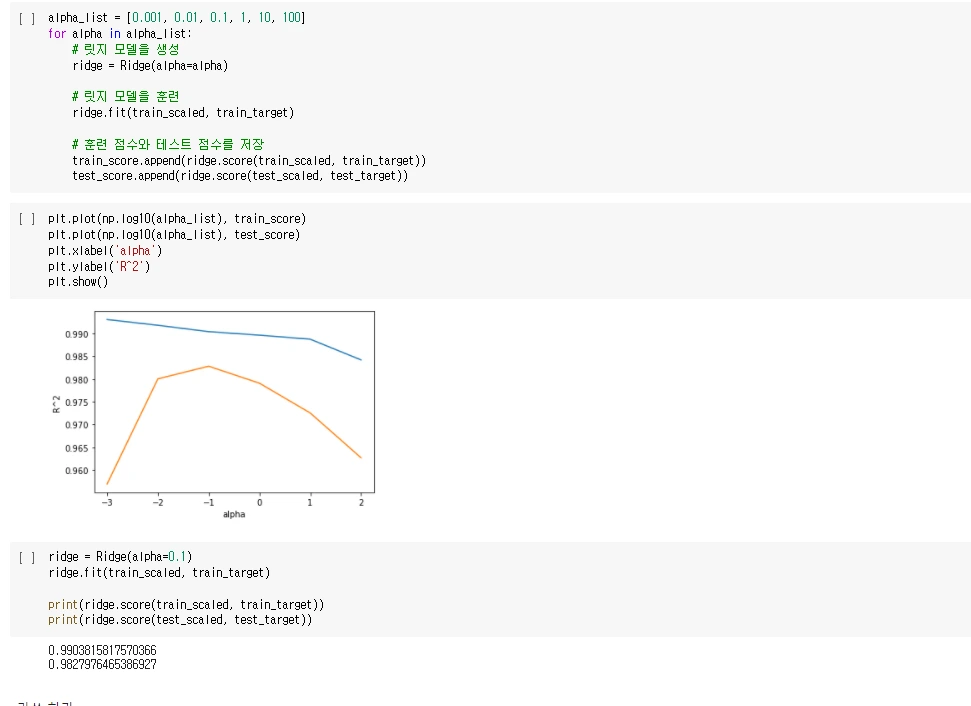Click the 'R^2' y-axis label on the chart
Viewport: 971px width, 706px height.
pyautogui.click(x=56, y=404)
